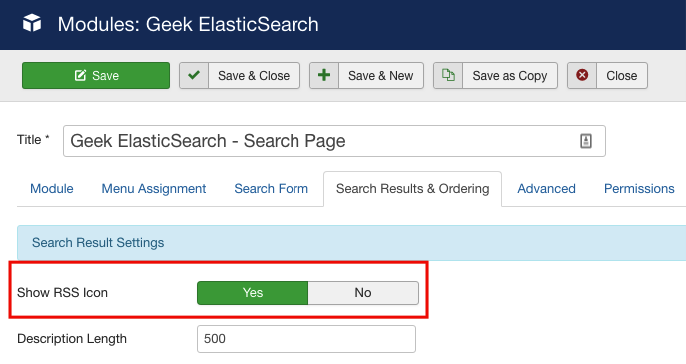Screen dimensions: 686x364
Task: Click the Save & Close button
Action: coord(239,76)
